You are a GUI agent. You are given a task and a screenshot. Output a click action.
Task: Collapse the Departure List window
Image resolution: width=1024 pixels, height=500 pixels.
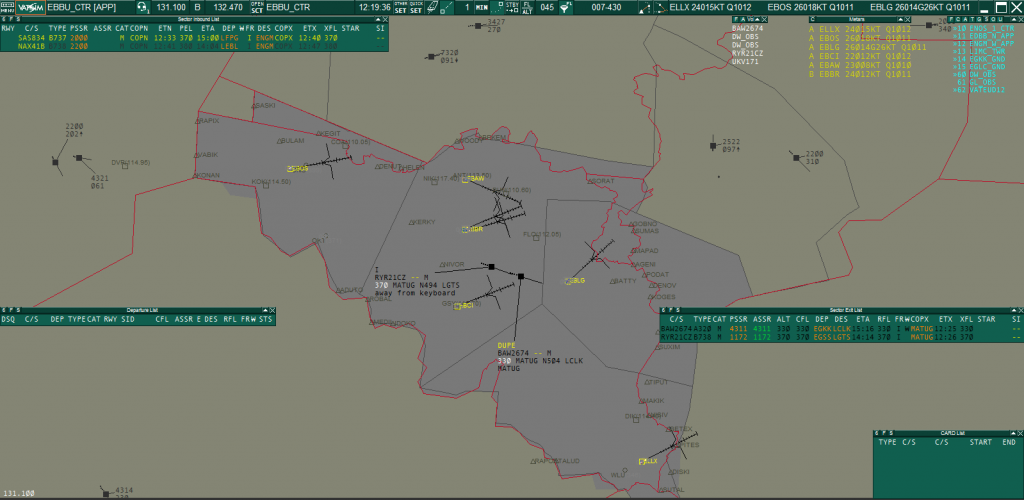(263, 310)
